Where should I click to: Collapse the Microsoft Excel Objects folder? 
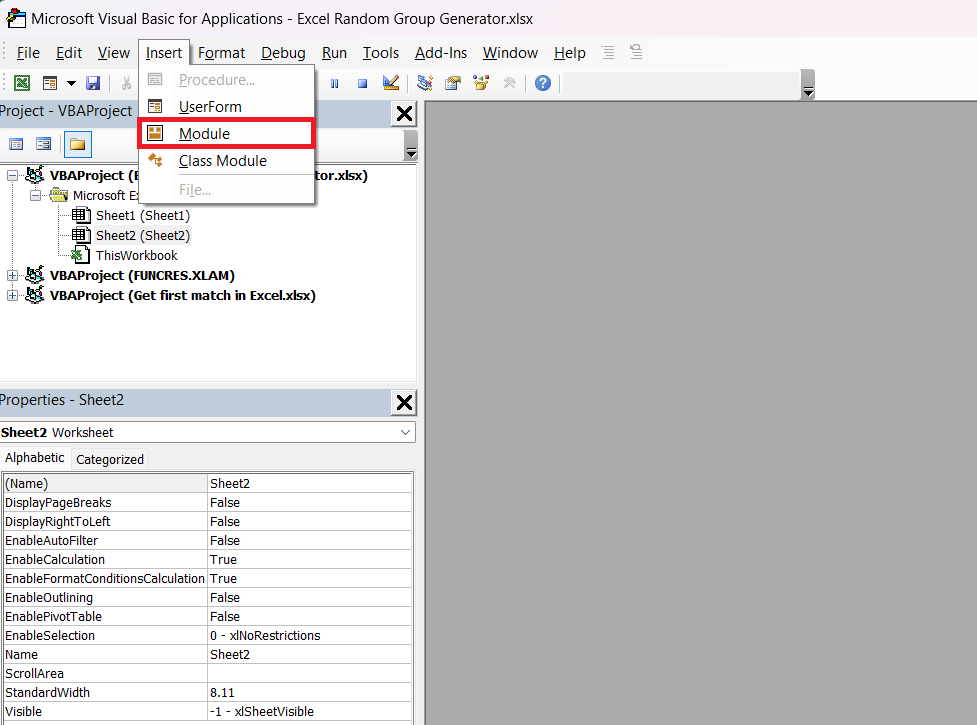click(x=36, y=196)
